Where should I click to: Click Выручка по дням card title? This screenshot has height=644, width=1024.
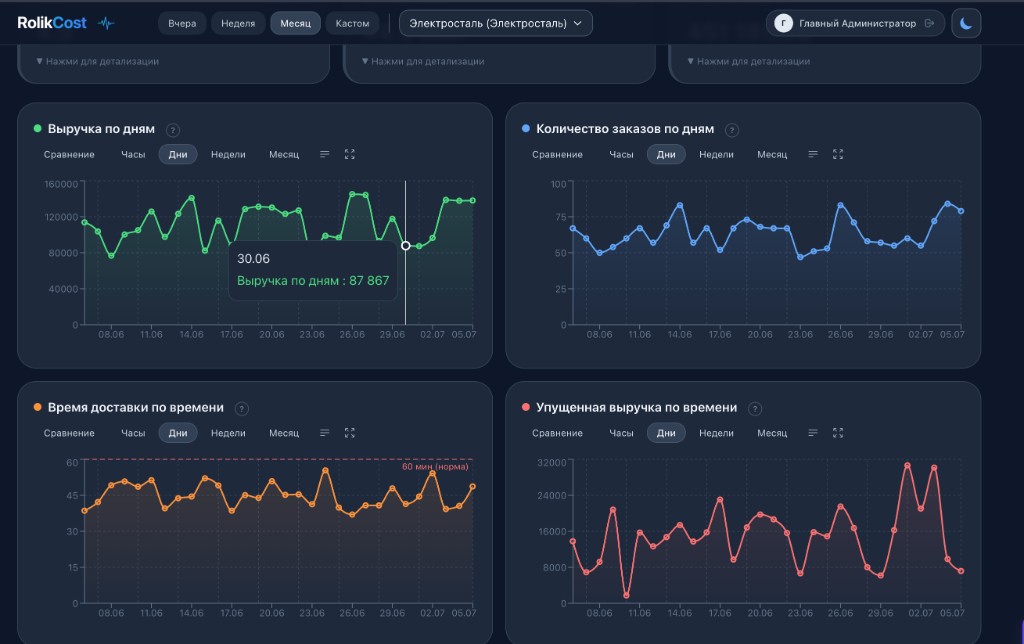coord(101,129)
